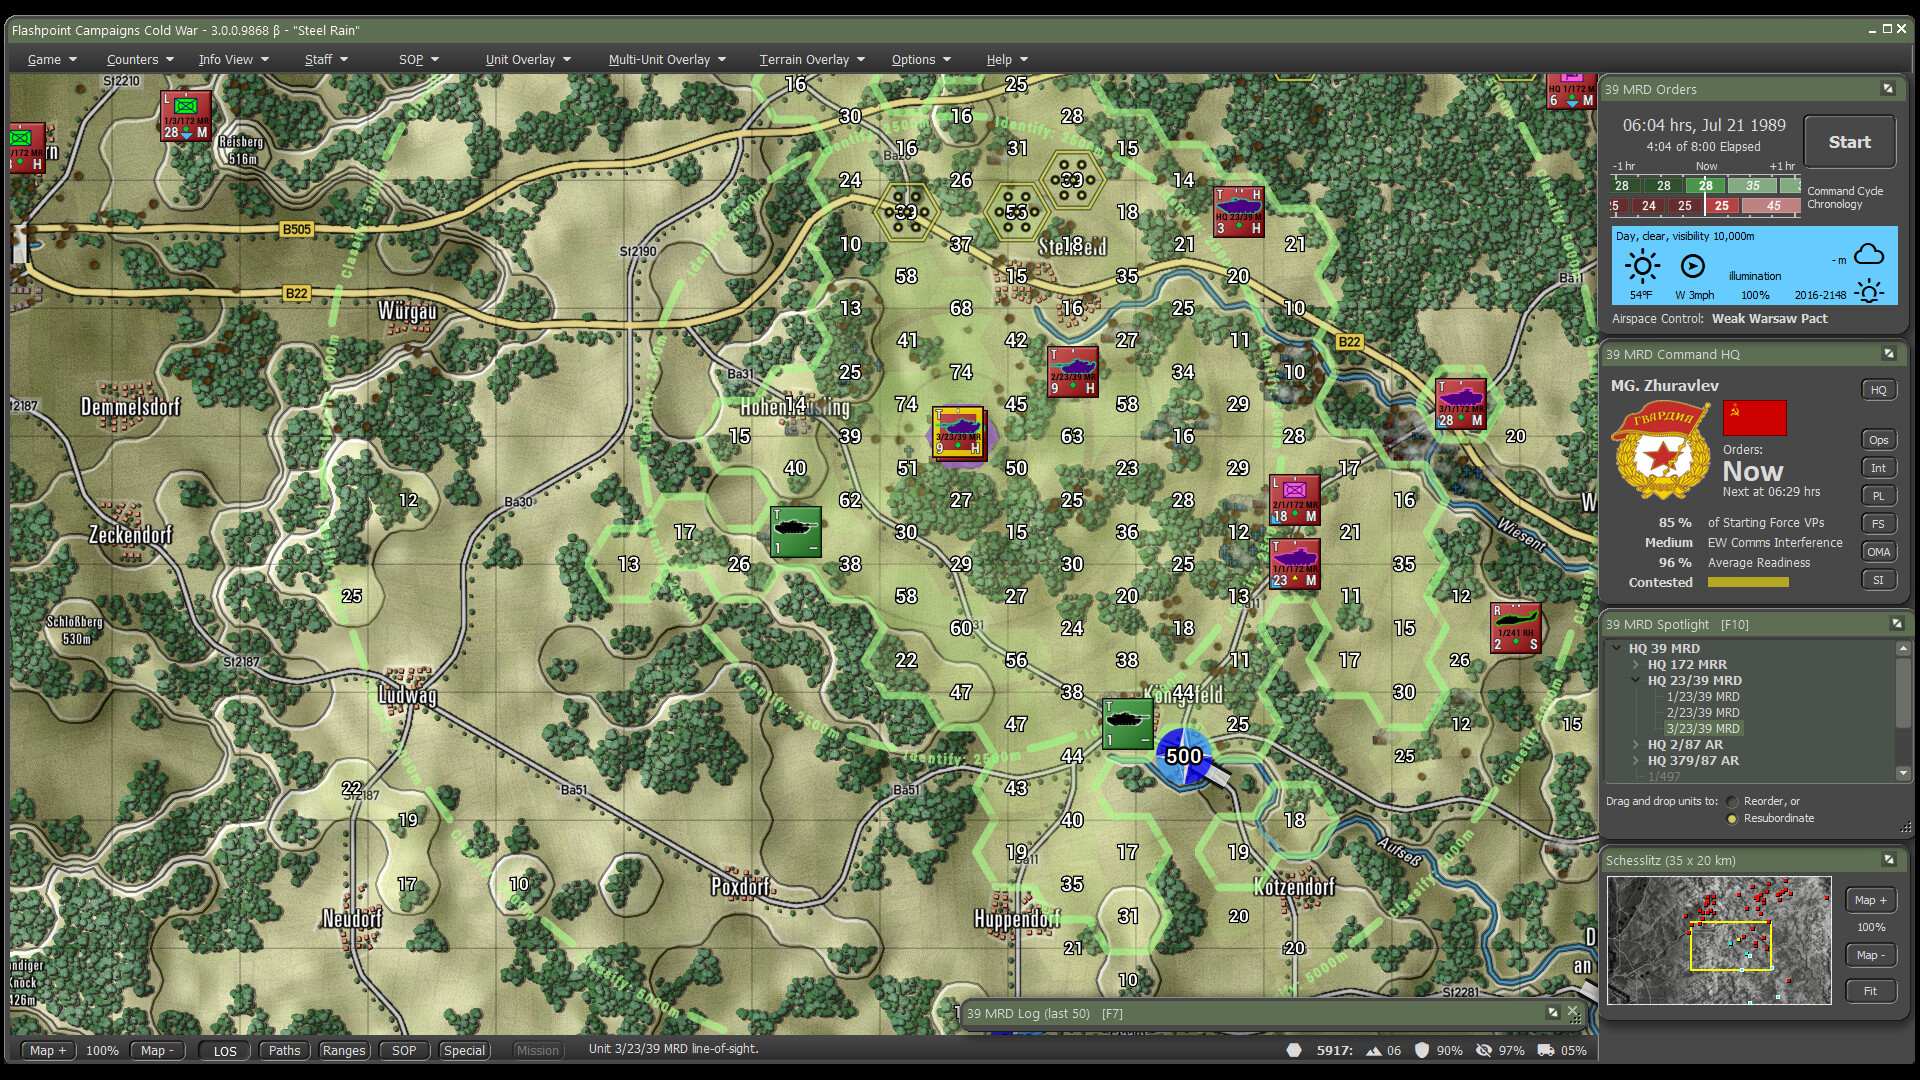Expand the HQ 379/87 AR branch
The width and height of the screenshot is (1920, 1080).
coord(1635,761)
